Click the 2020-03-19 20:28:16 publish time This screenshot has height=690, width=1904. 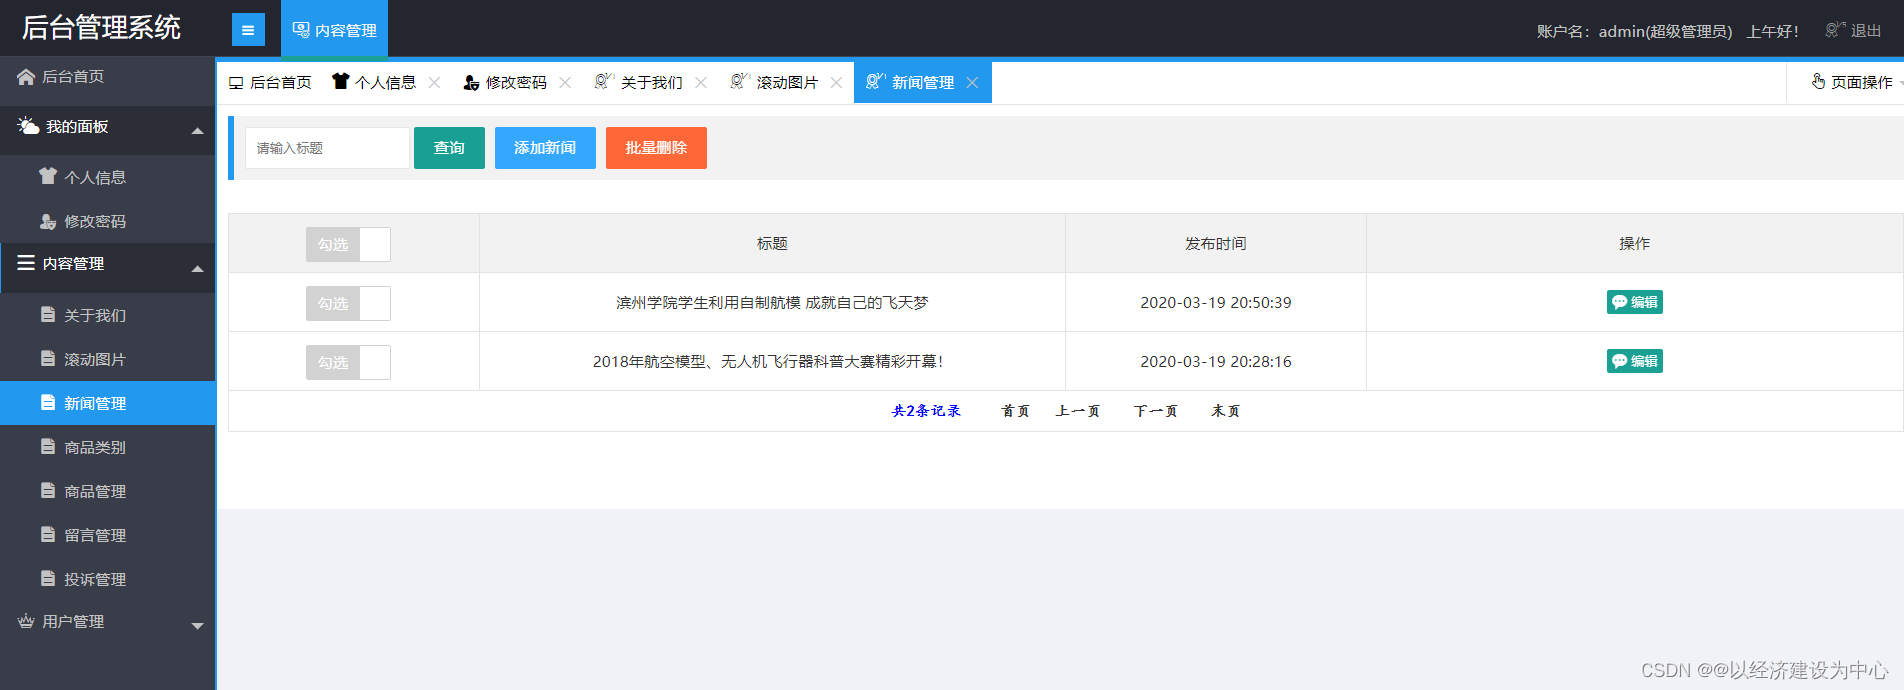click(1216, 361)
